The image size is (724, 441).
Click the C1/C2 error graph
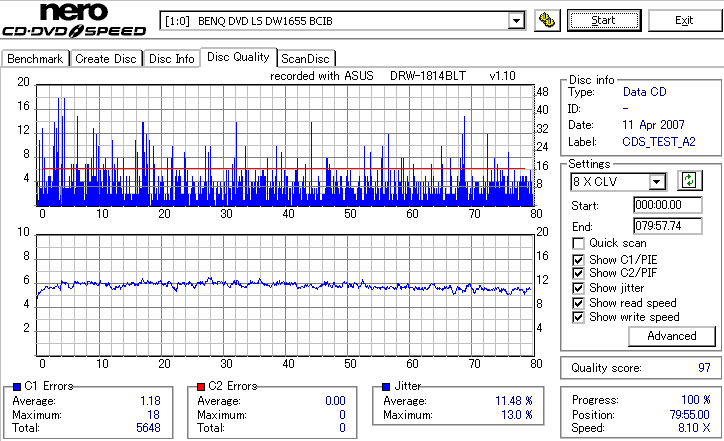[285, 145]
